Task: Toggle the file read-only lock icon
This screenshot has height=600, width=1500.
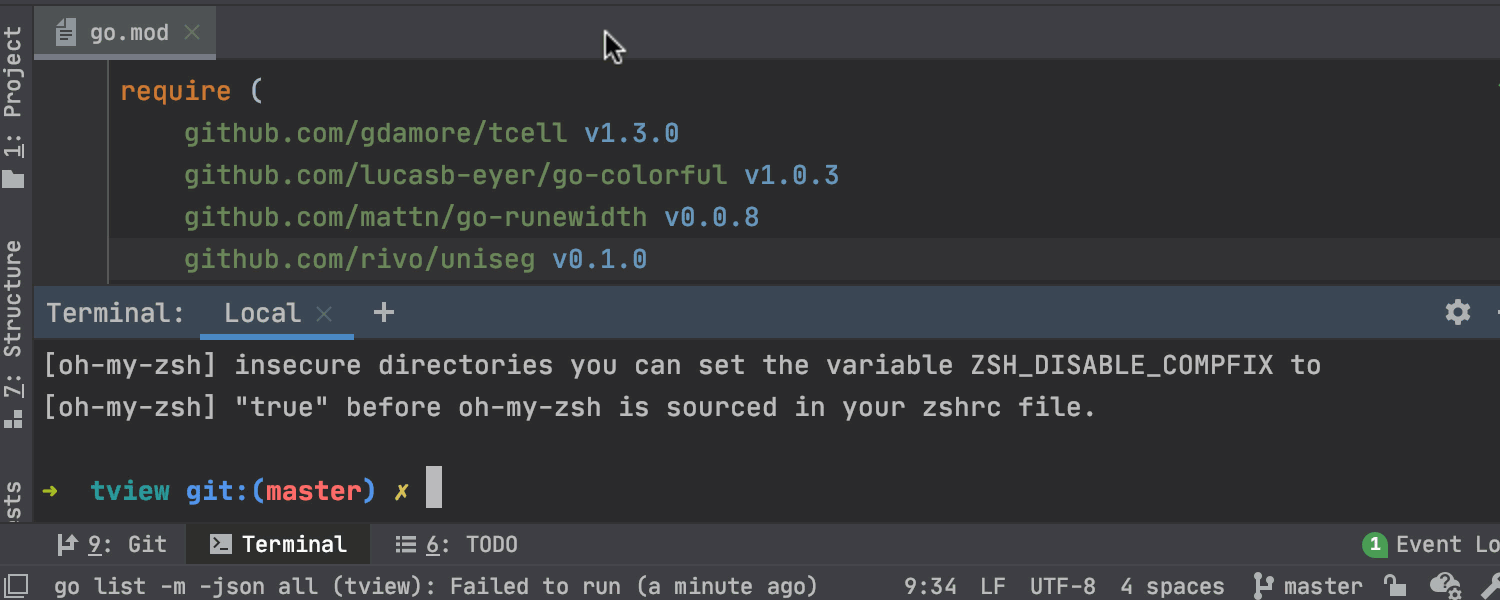Action: click(1395, 586)
